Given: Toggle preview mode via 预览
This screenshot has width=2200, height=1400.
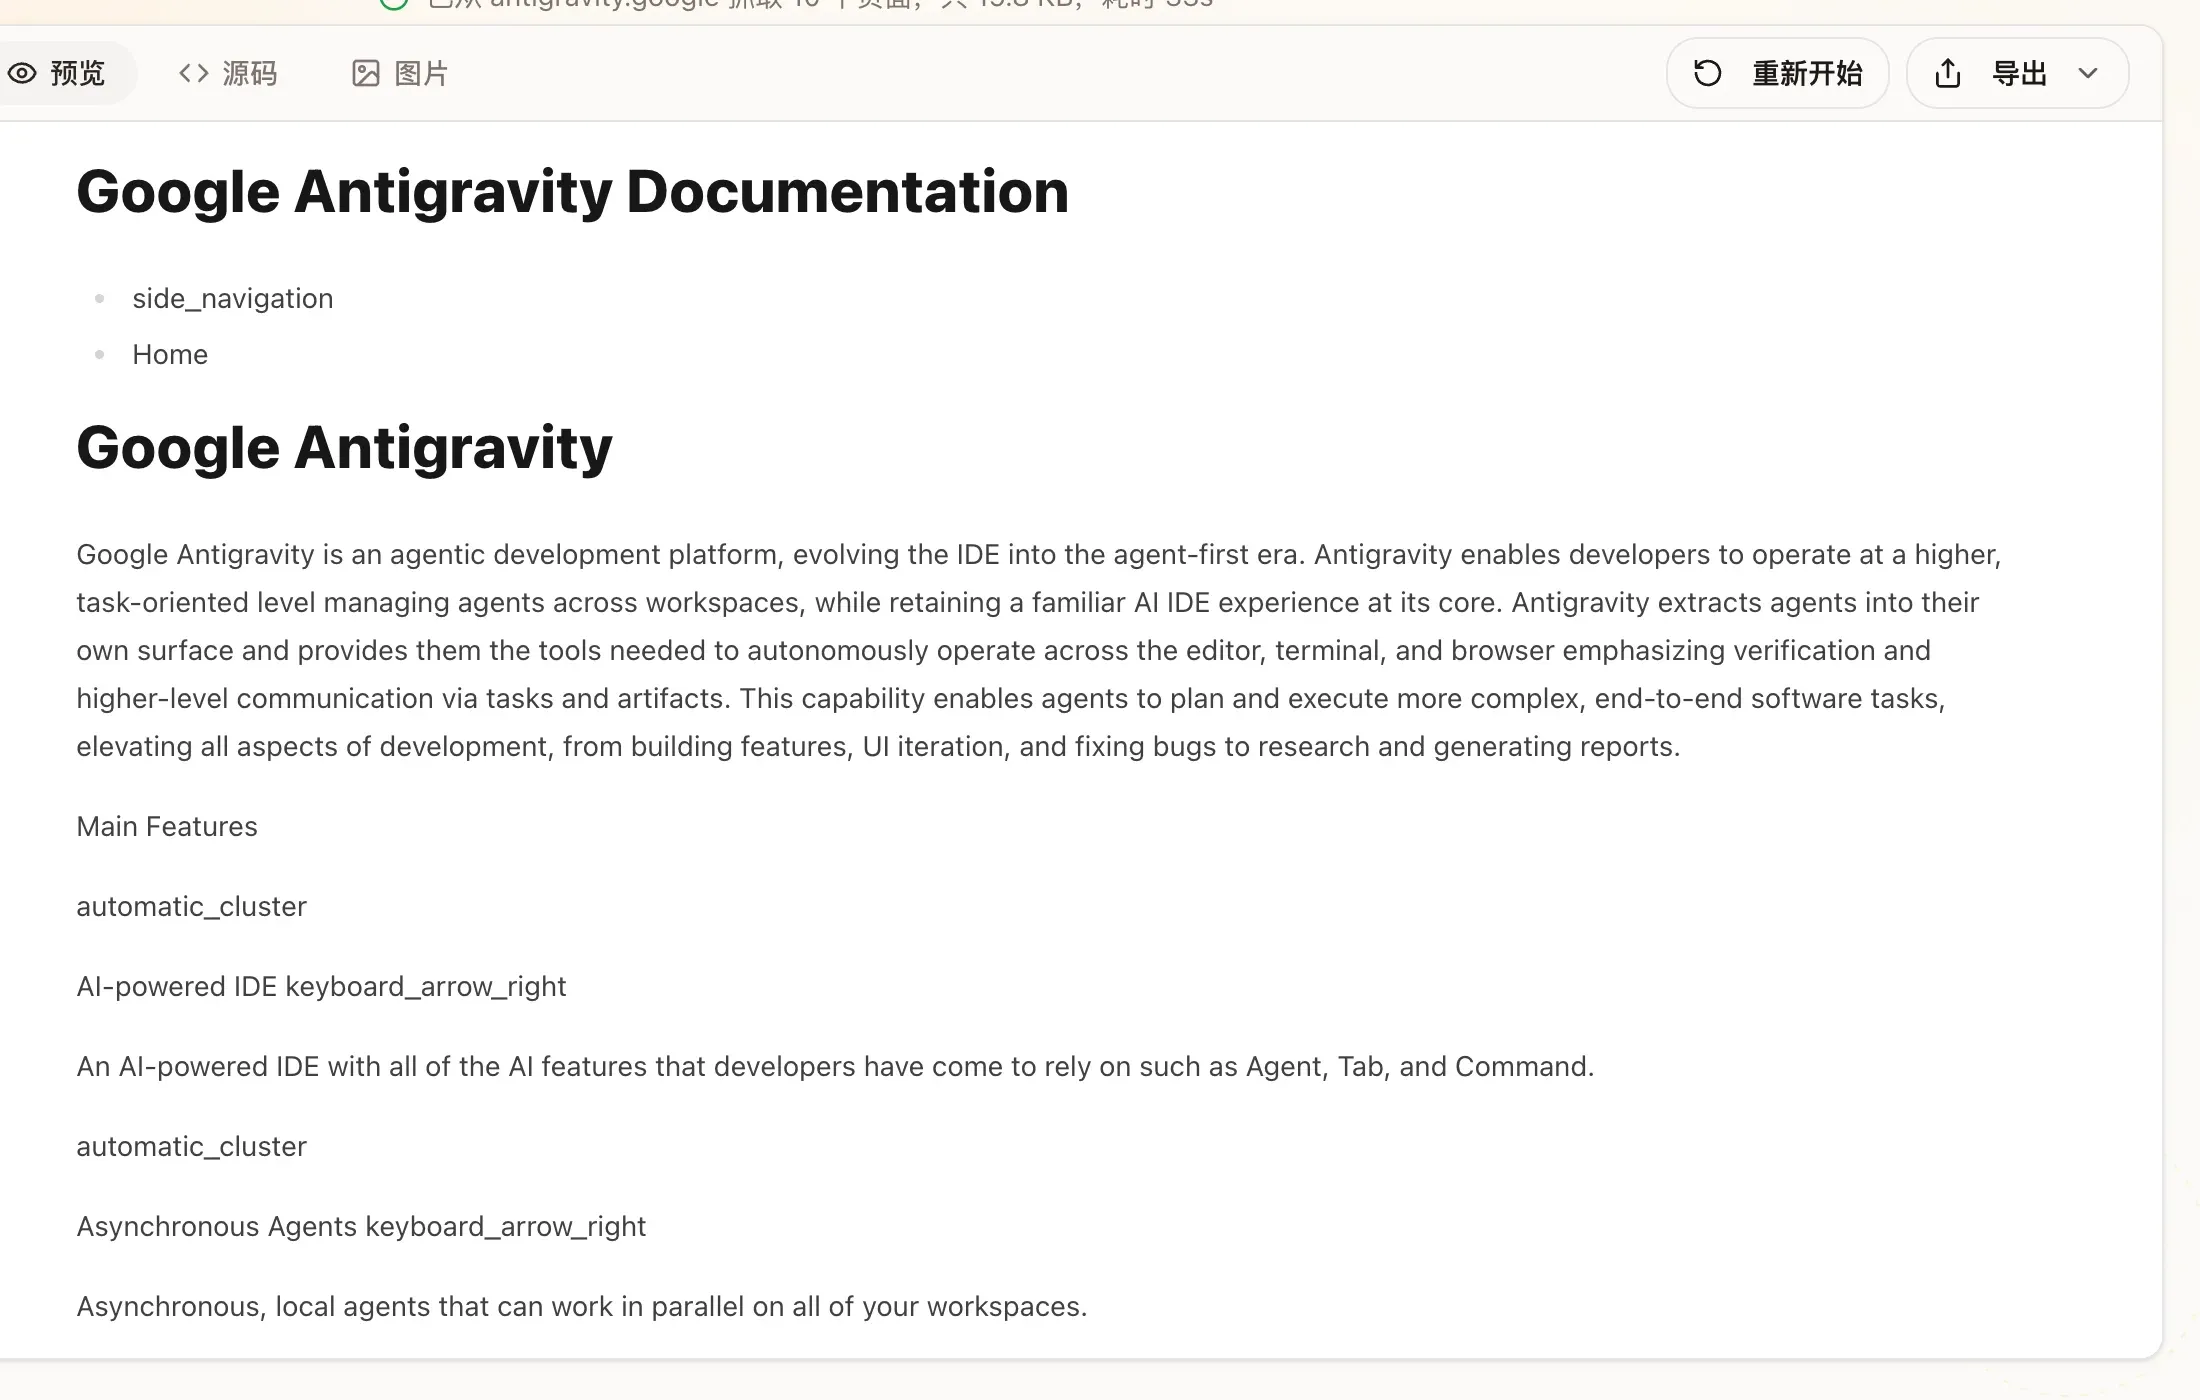Looking at the screenshot, I should [68, 73].
